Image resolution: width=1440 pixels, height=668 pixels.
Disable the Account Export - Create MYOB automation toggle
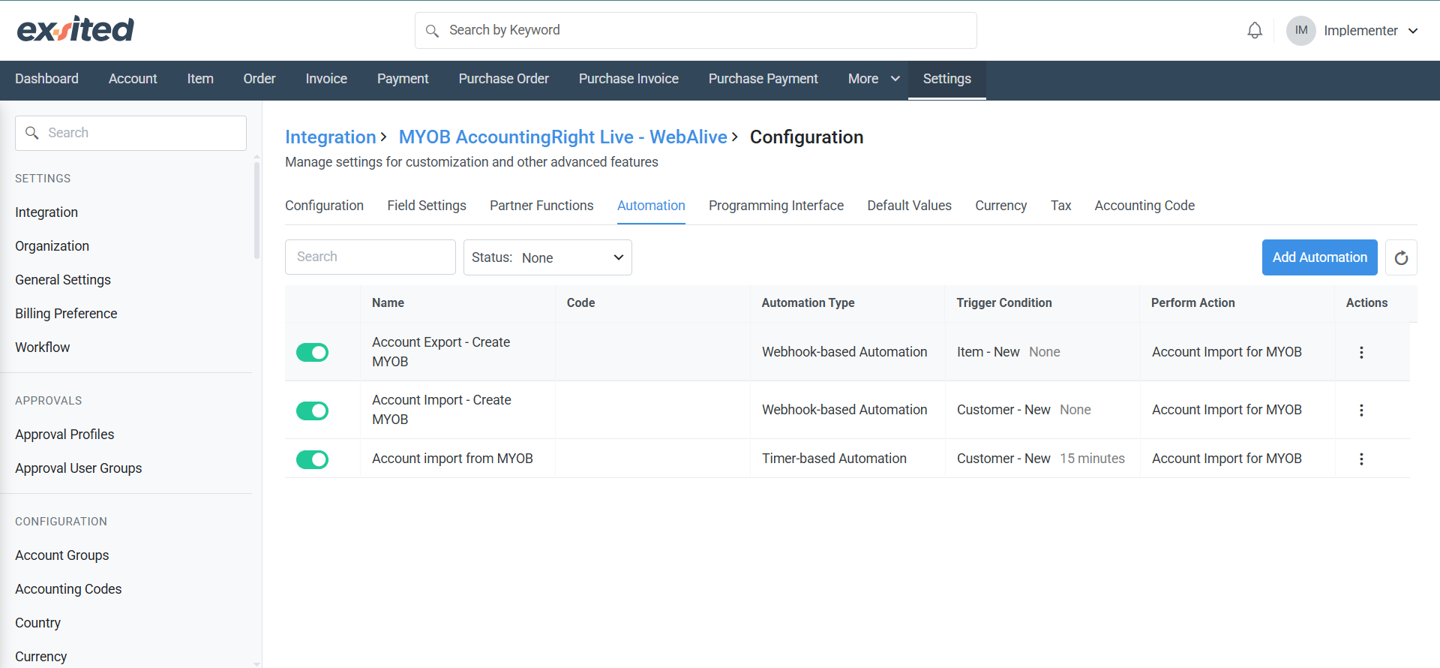coord(312,352)
